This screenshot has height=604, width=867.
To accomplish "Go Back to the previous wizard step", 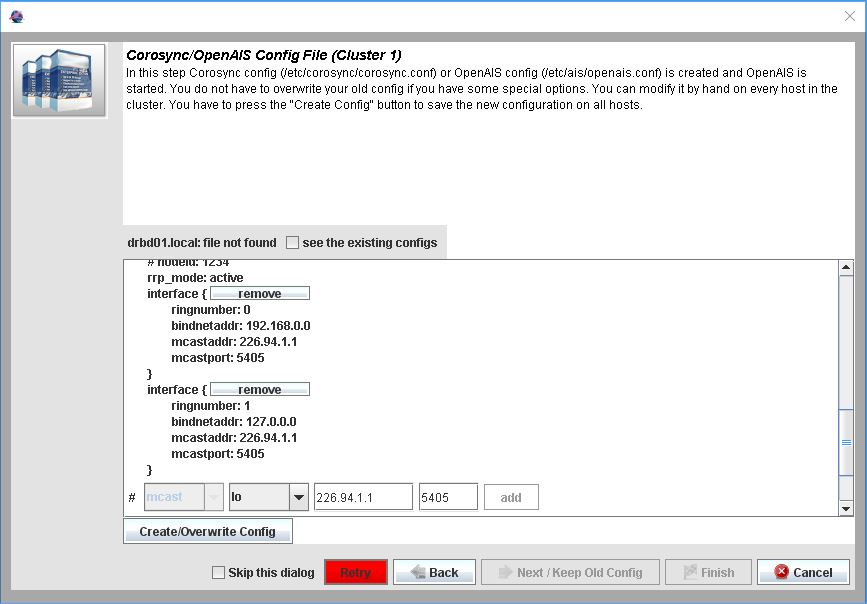I will pos(434,572).
